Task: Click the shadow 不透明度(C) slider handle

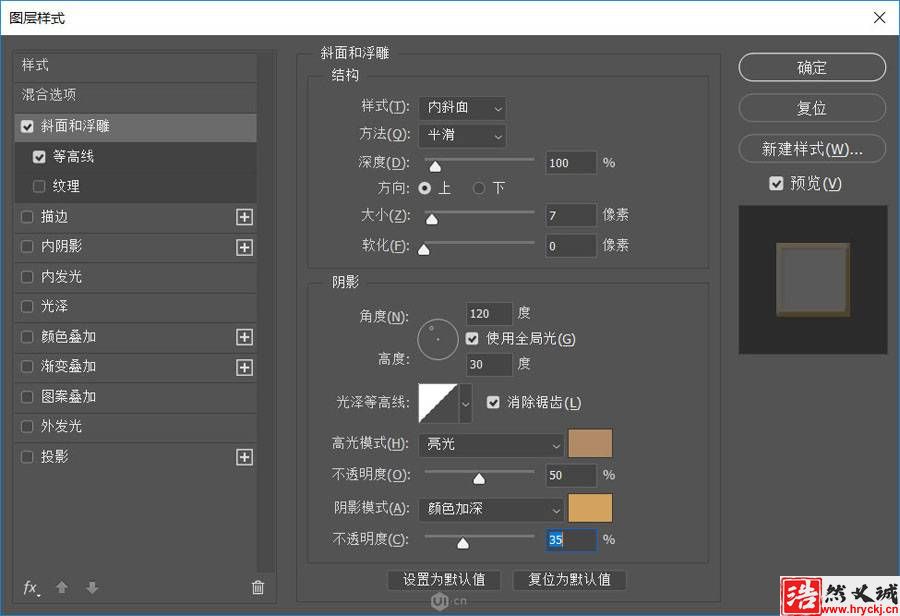Action: tap(463, 543)
